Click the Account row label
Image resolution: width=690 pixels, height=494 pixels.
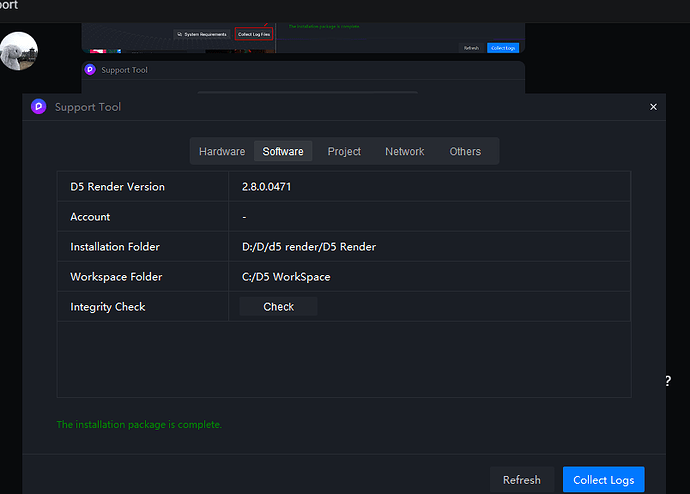(90, 217)
